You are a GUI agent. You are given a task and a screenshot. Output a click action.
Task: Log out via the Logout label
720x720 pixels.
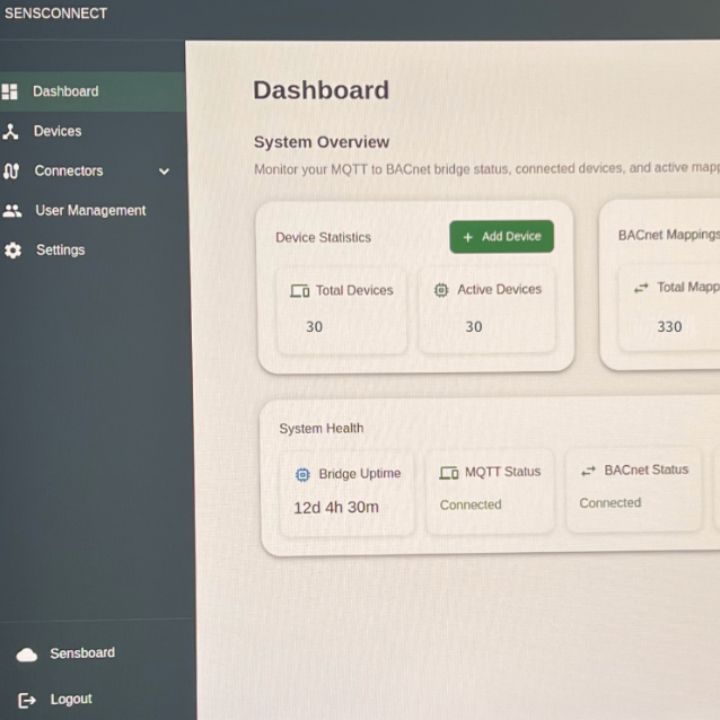point(71,699)
